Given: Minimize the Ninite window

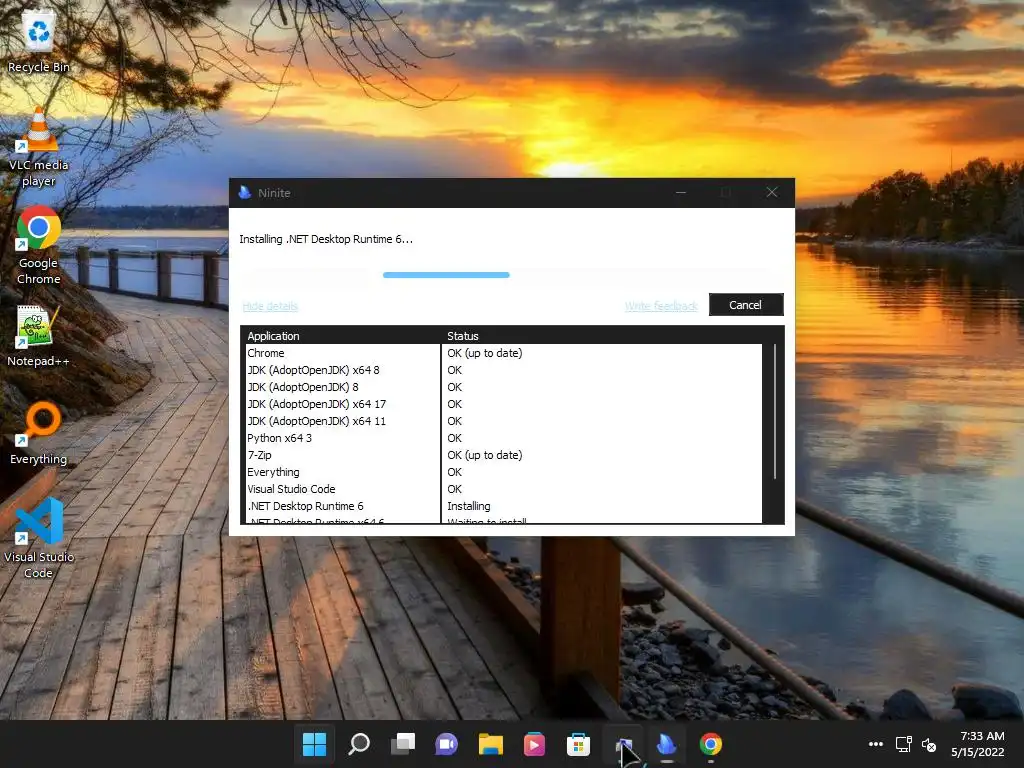Looking at the screenshot, I should (681, 193).
